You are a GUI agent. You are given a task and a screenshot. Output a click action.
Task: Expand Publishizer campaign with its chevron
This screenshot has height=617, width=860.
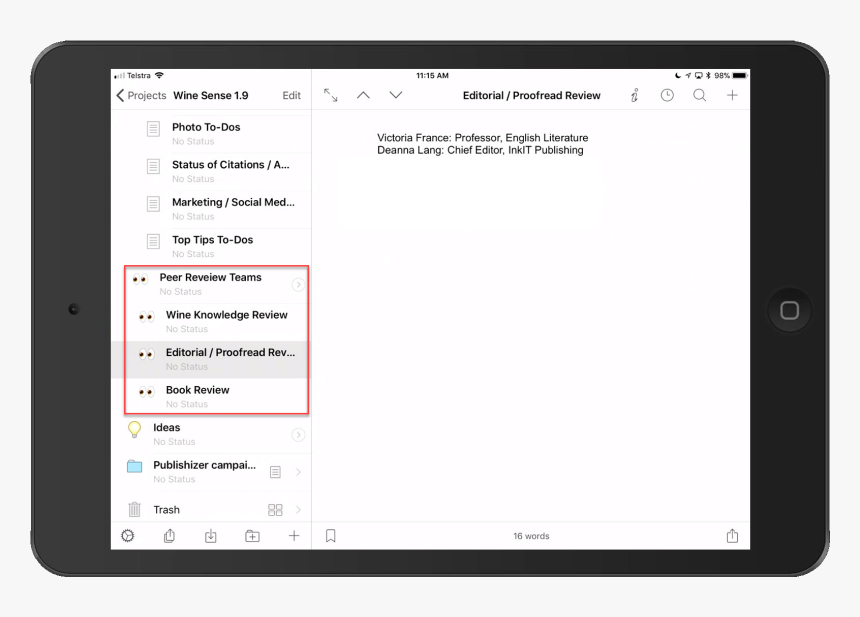point(298,472)
